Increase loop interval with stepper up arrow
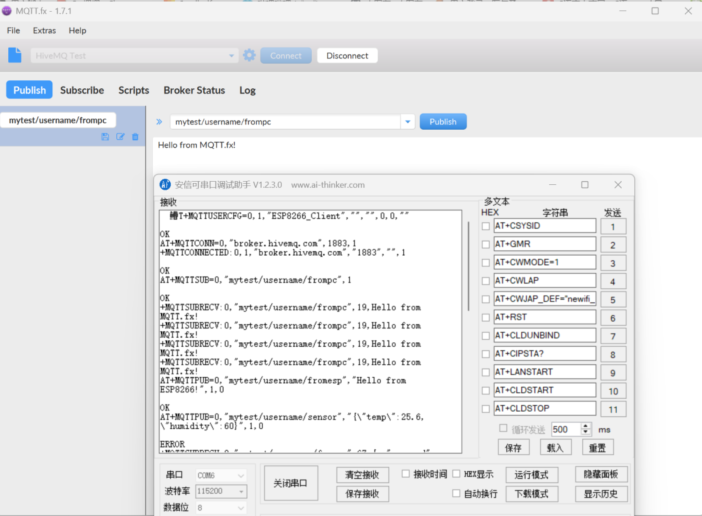The image size is (702, 516). [x=586, y=426]
